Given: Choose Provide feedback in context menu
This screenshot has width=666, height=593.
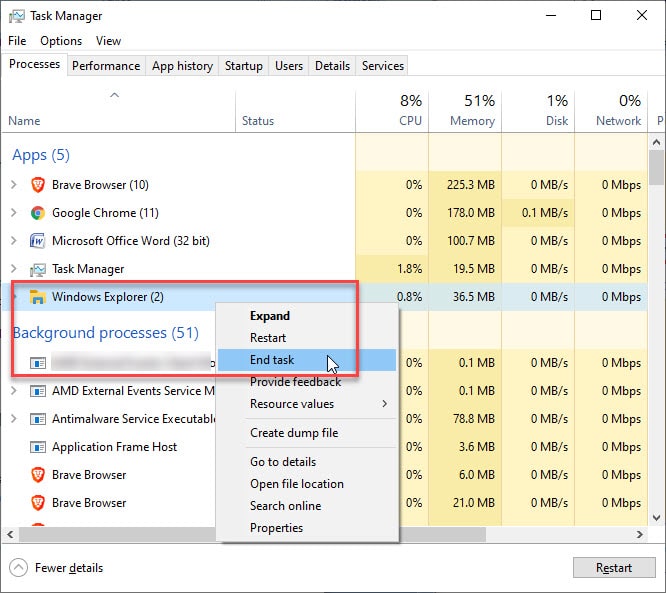Looking at the screenshot, I should pos(308,382).
